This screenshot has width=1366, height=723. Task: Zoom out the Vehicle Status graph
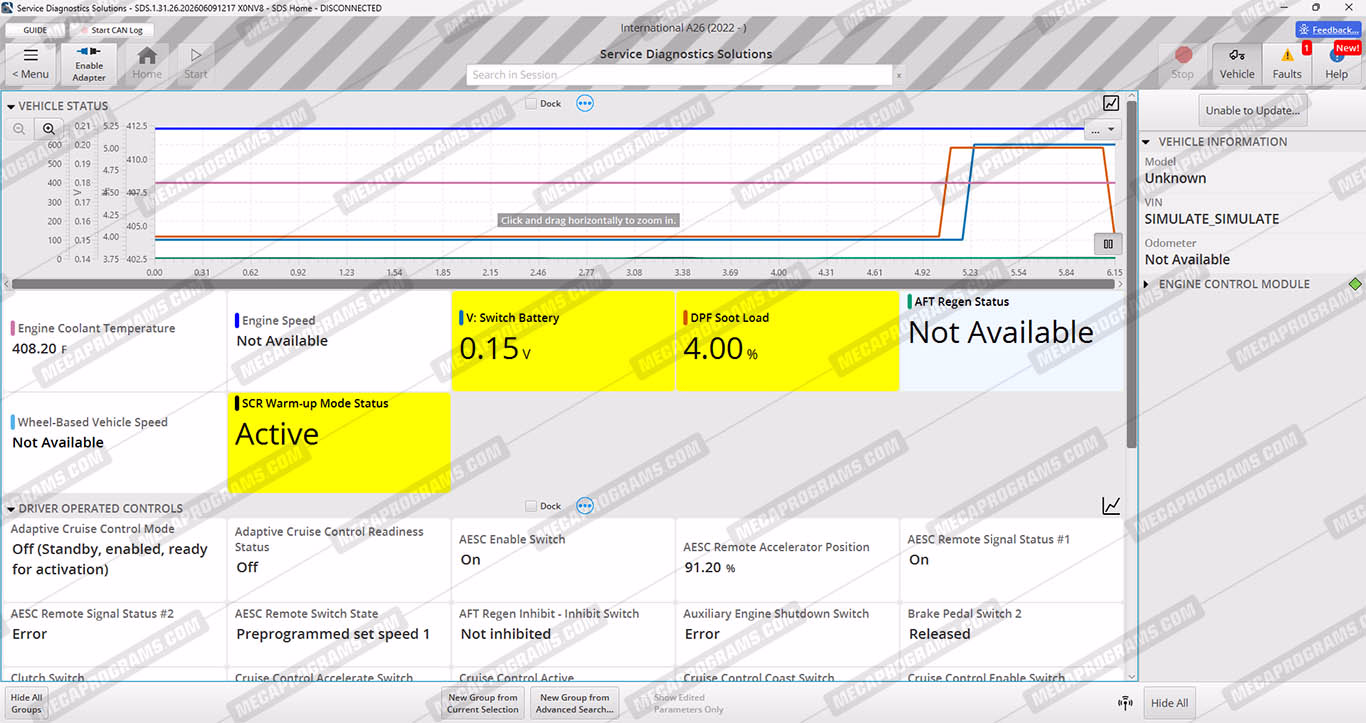tap(20, 128)
